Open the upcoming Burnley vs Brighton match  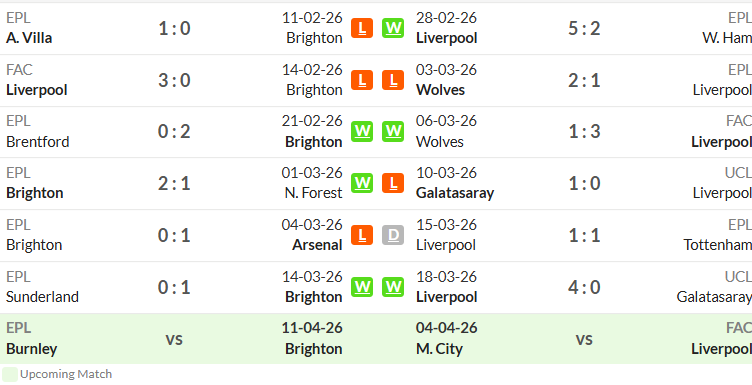175,339
